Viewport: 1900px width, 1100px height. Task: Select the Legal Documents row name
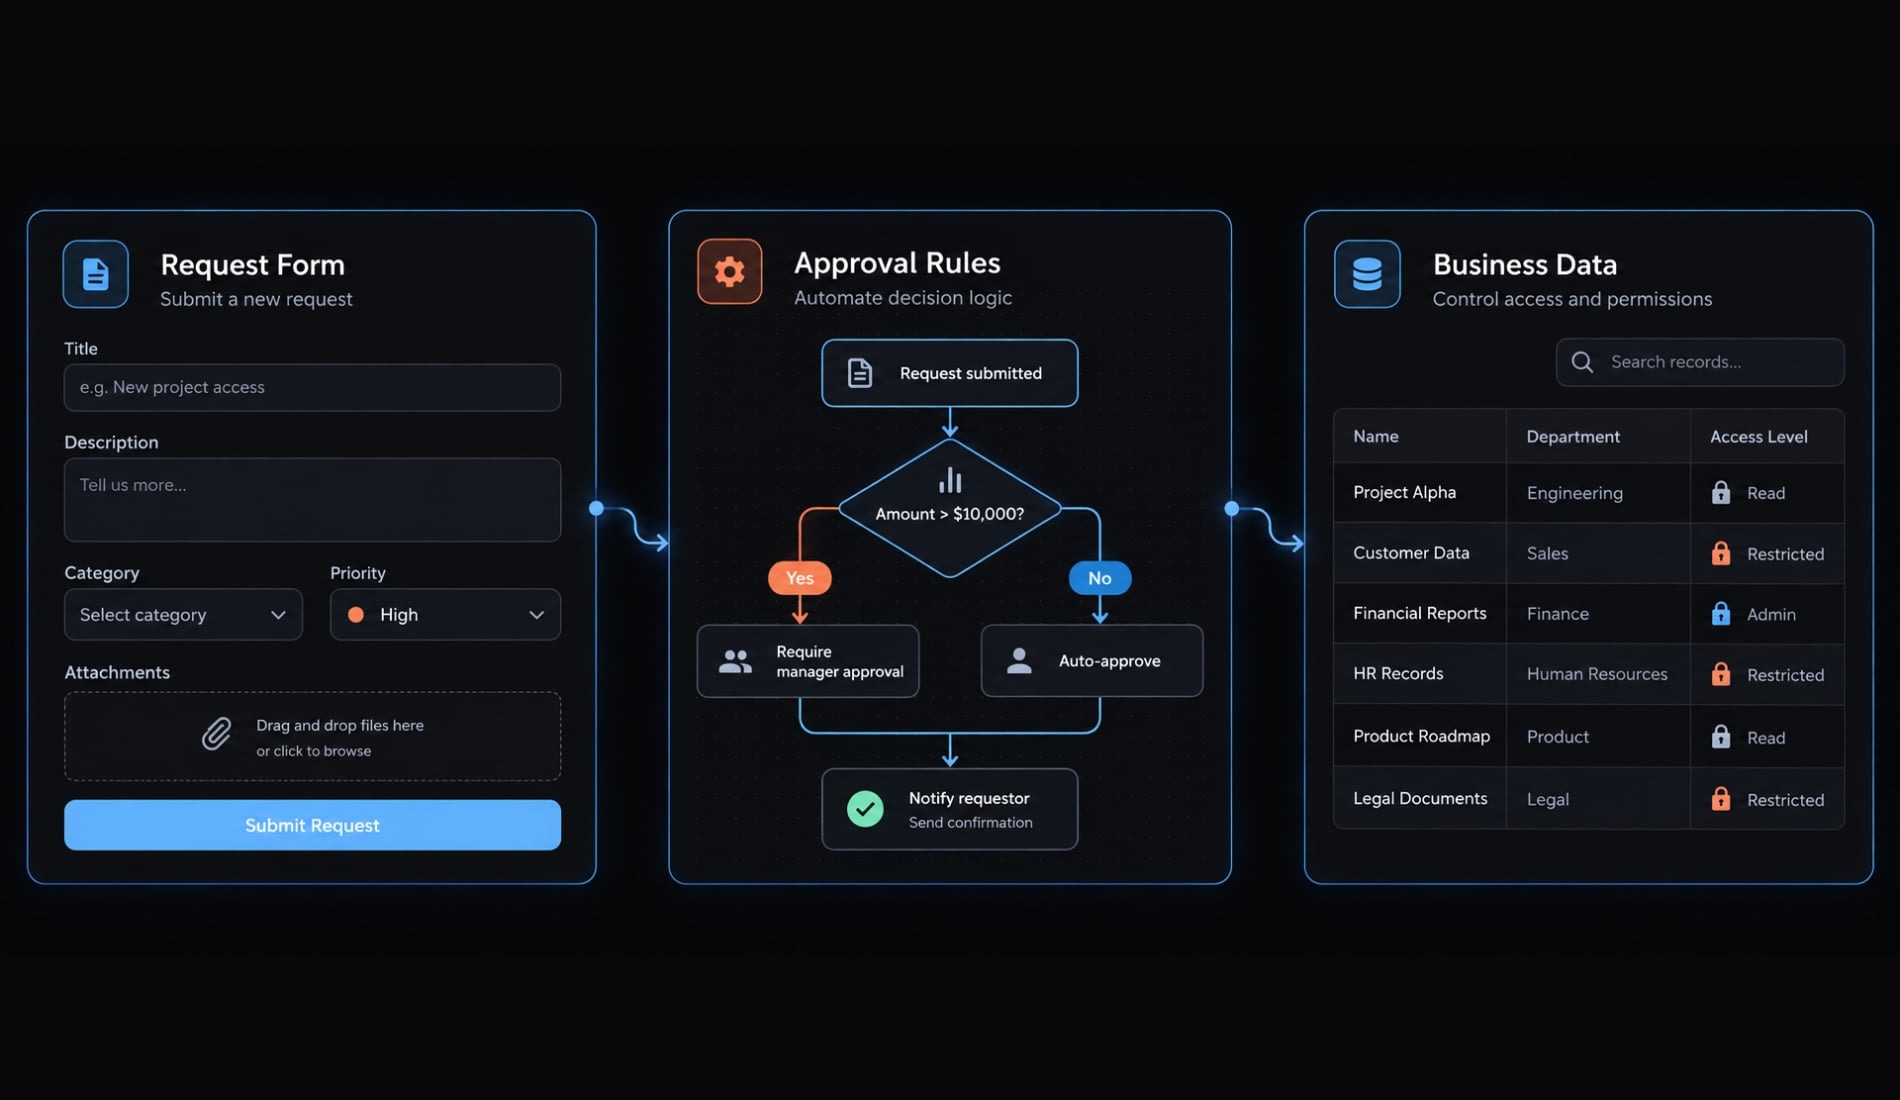coord(1420,798)
